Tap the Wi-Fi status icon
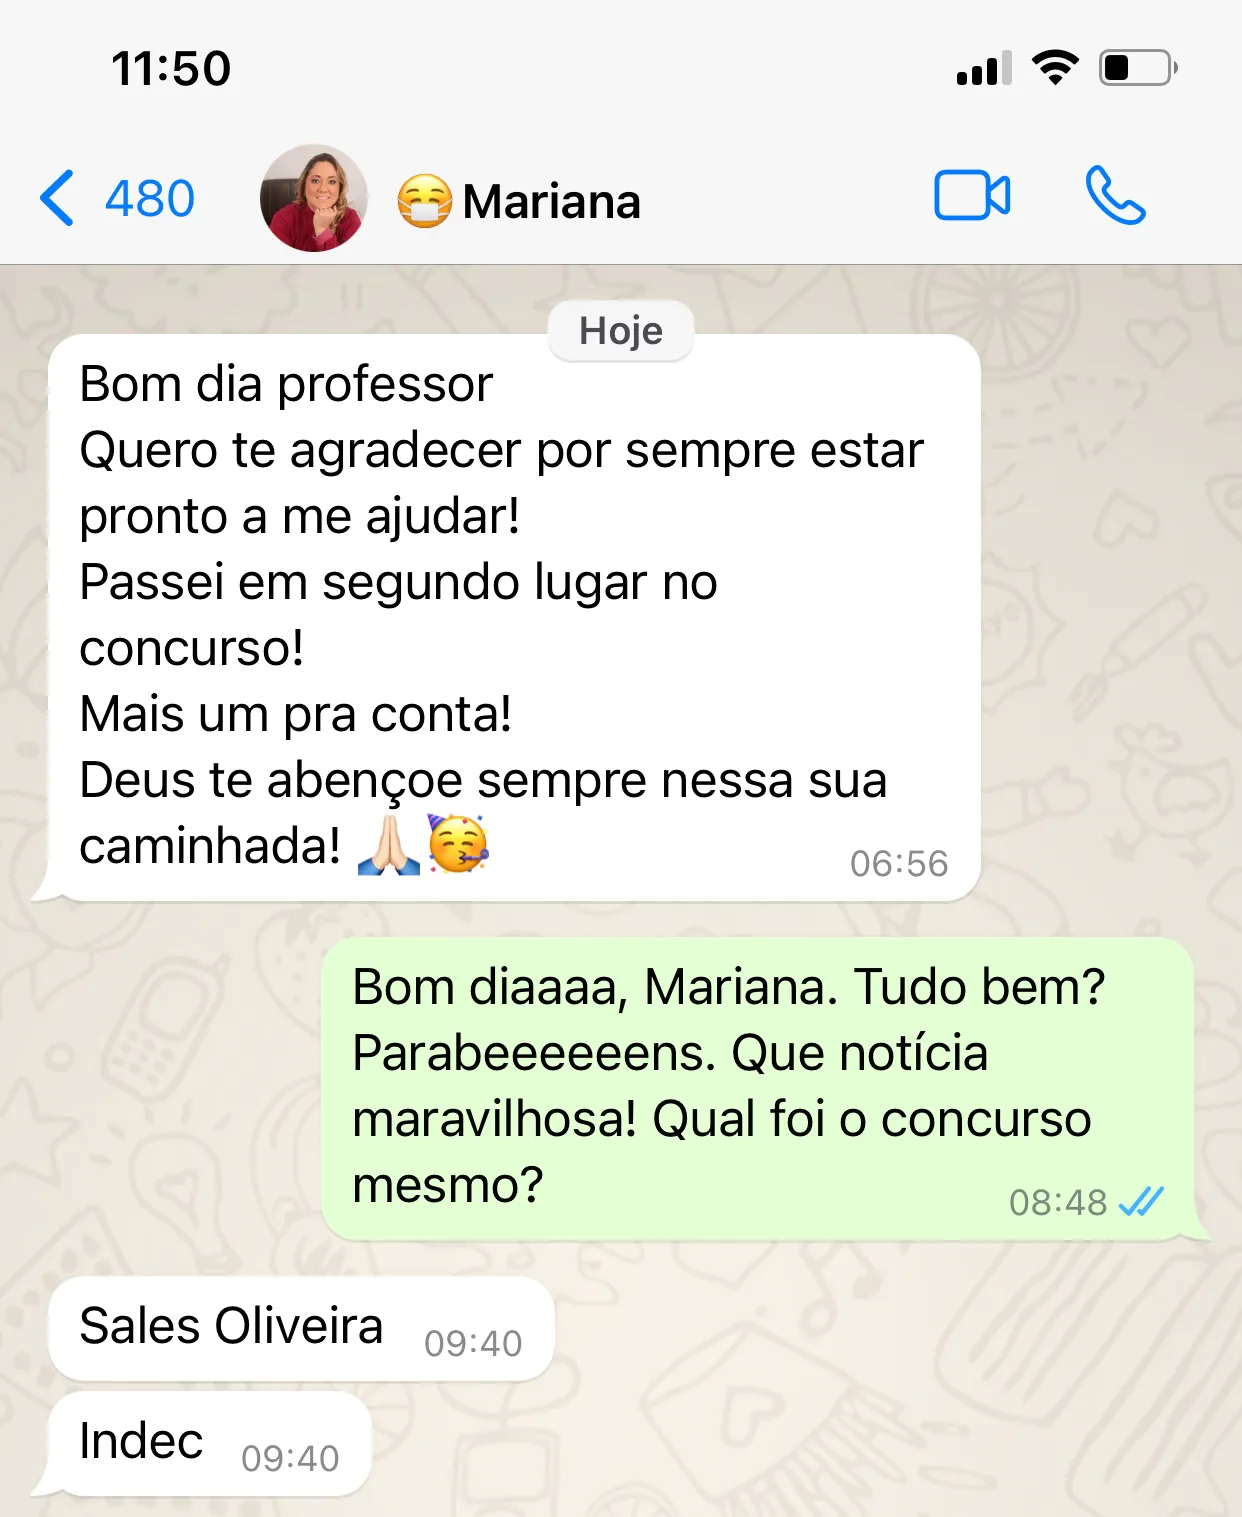 [1055, 68]
